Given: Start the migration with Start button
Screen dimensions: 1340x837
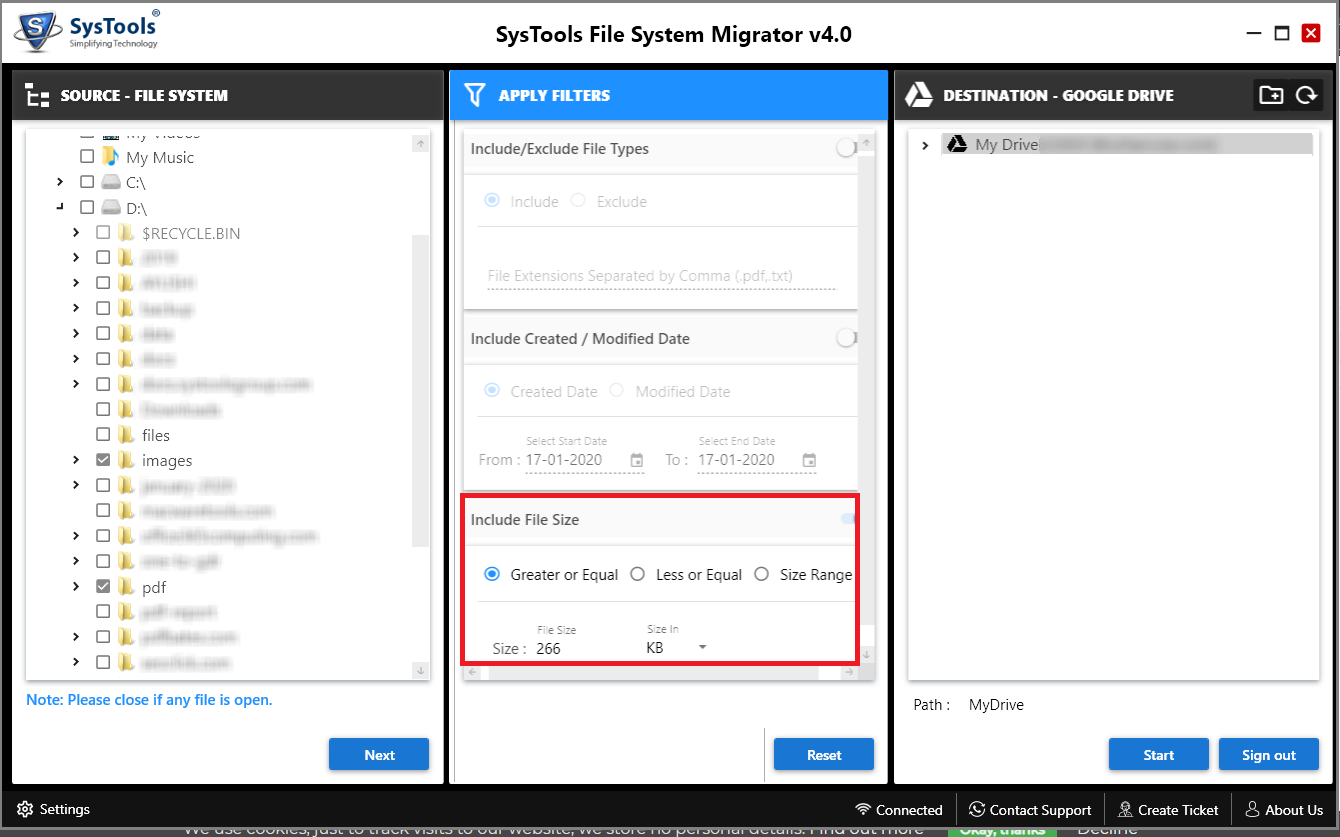Looking at the screenshot, I should pos(1159,755).
